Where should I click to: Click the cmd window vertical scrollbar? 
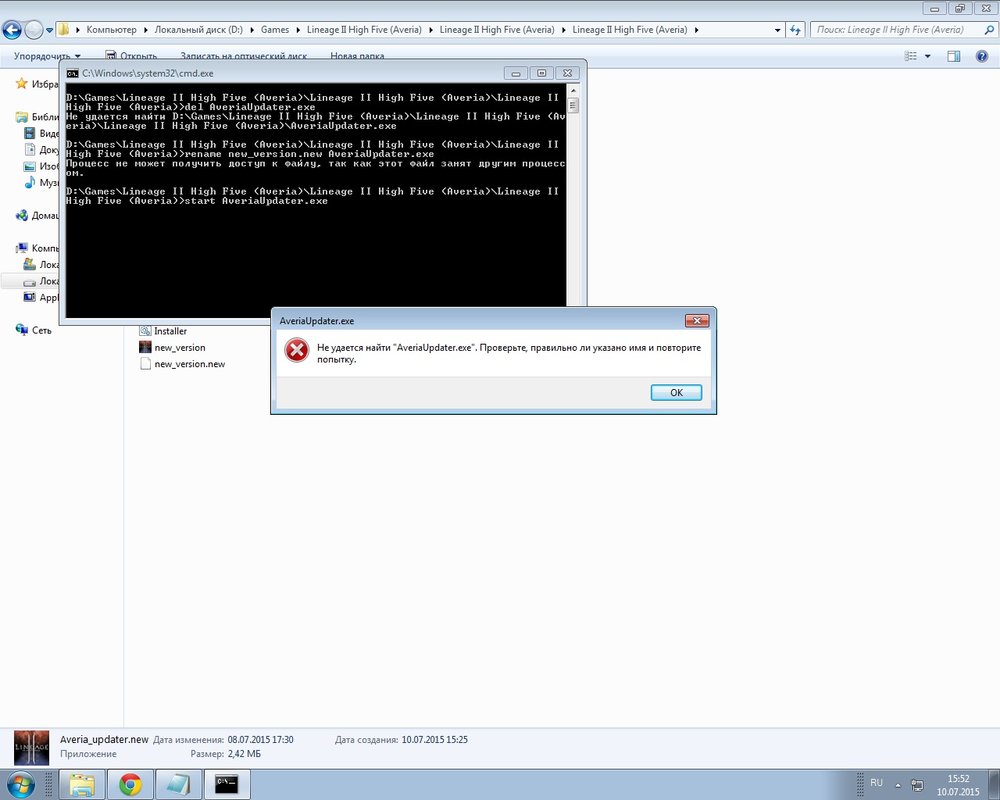click(x=573, y=200)
